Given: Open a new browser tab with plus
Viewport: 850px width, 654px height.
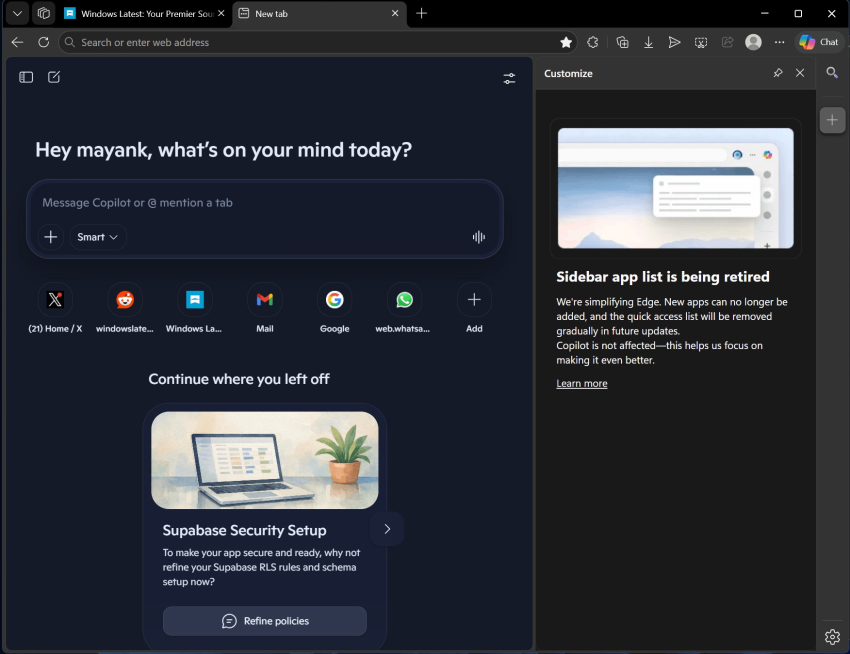Looking at the screenshot, I should (421, 14).
